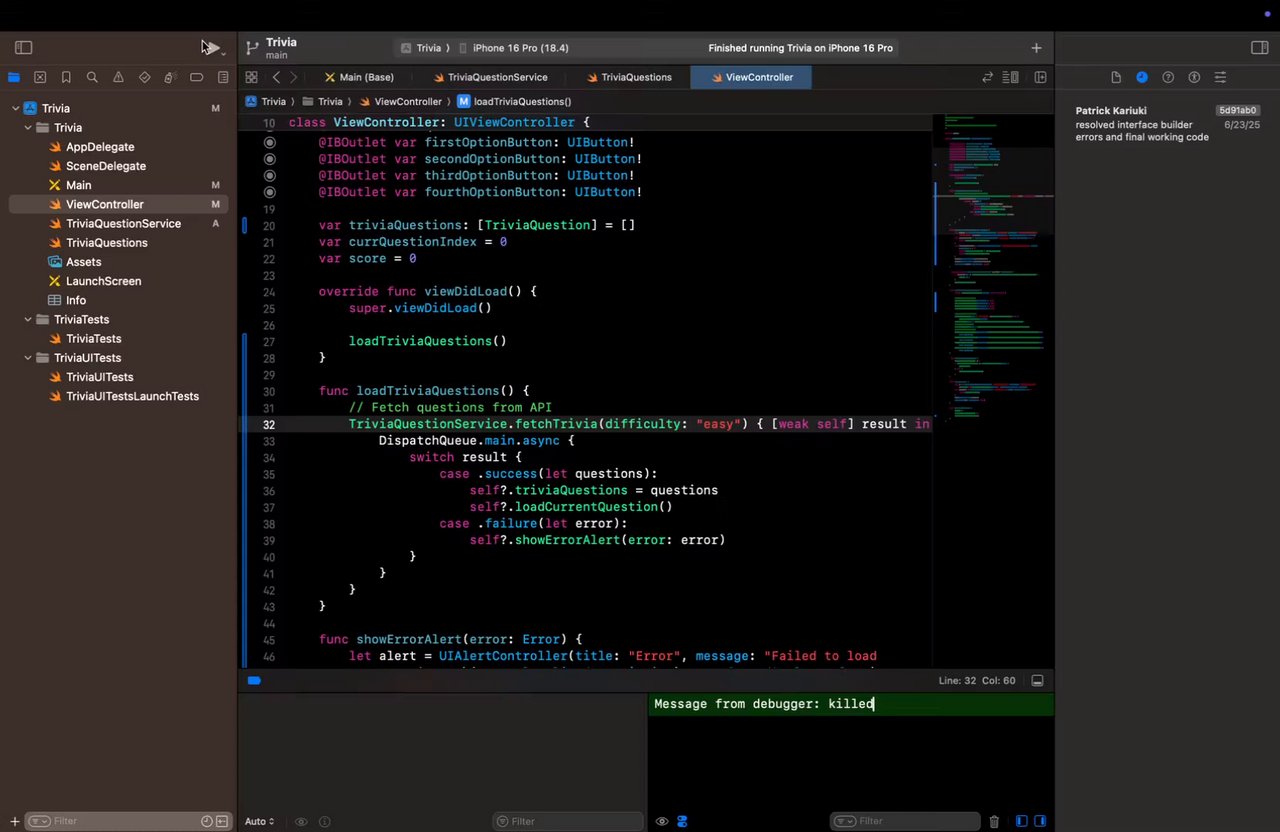
Task: Toggle the debug area visibility button
Action: point(1037,681)
